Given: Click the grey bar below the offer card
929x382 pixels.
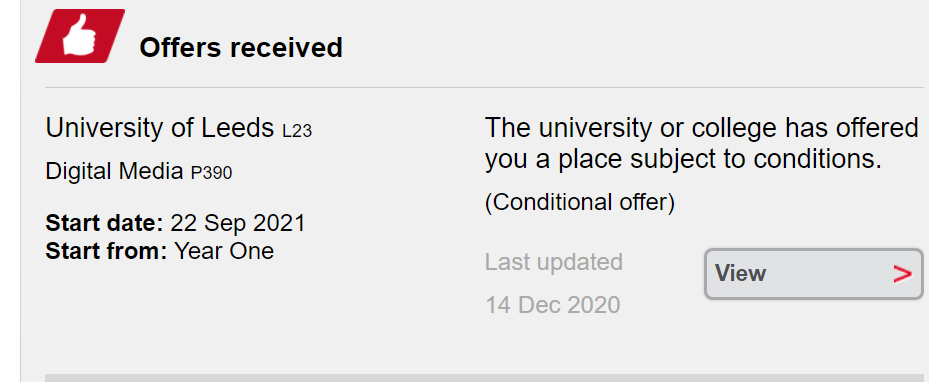Looking at the screenshot, I should tap(484, 378).
